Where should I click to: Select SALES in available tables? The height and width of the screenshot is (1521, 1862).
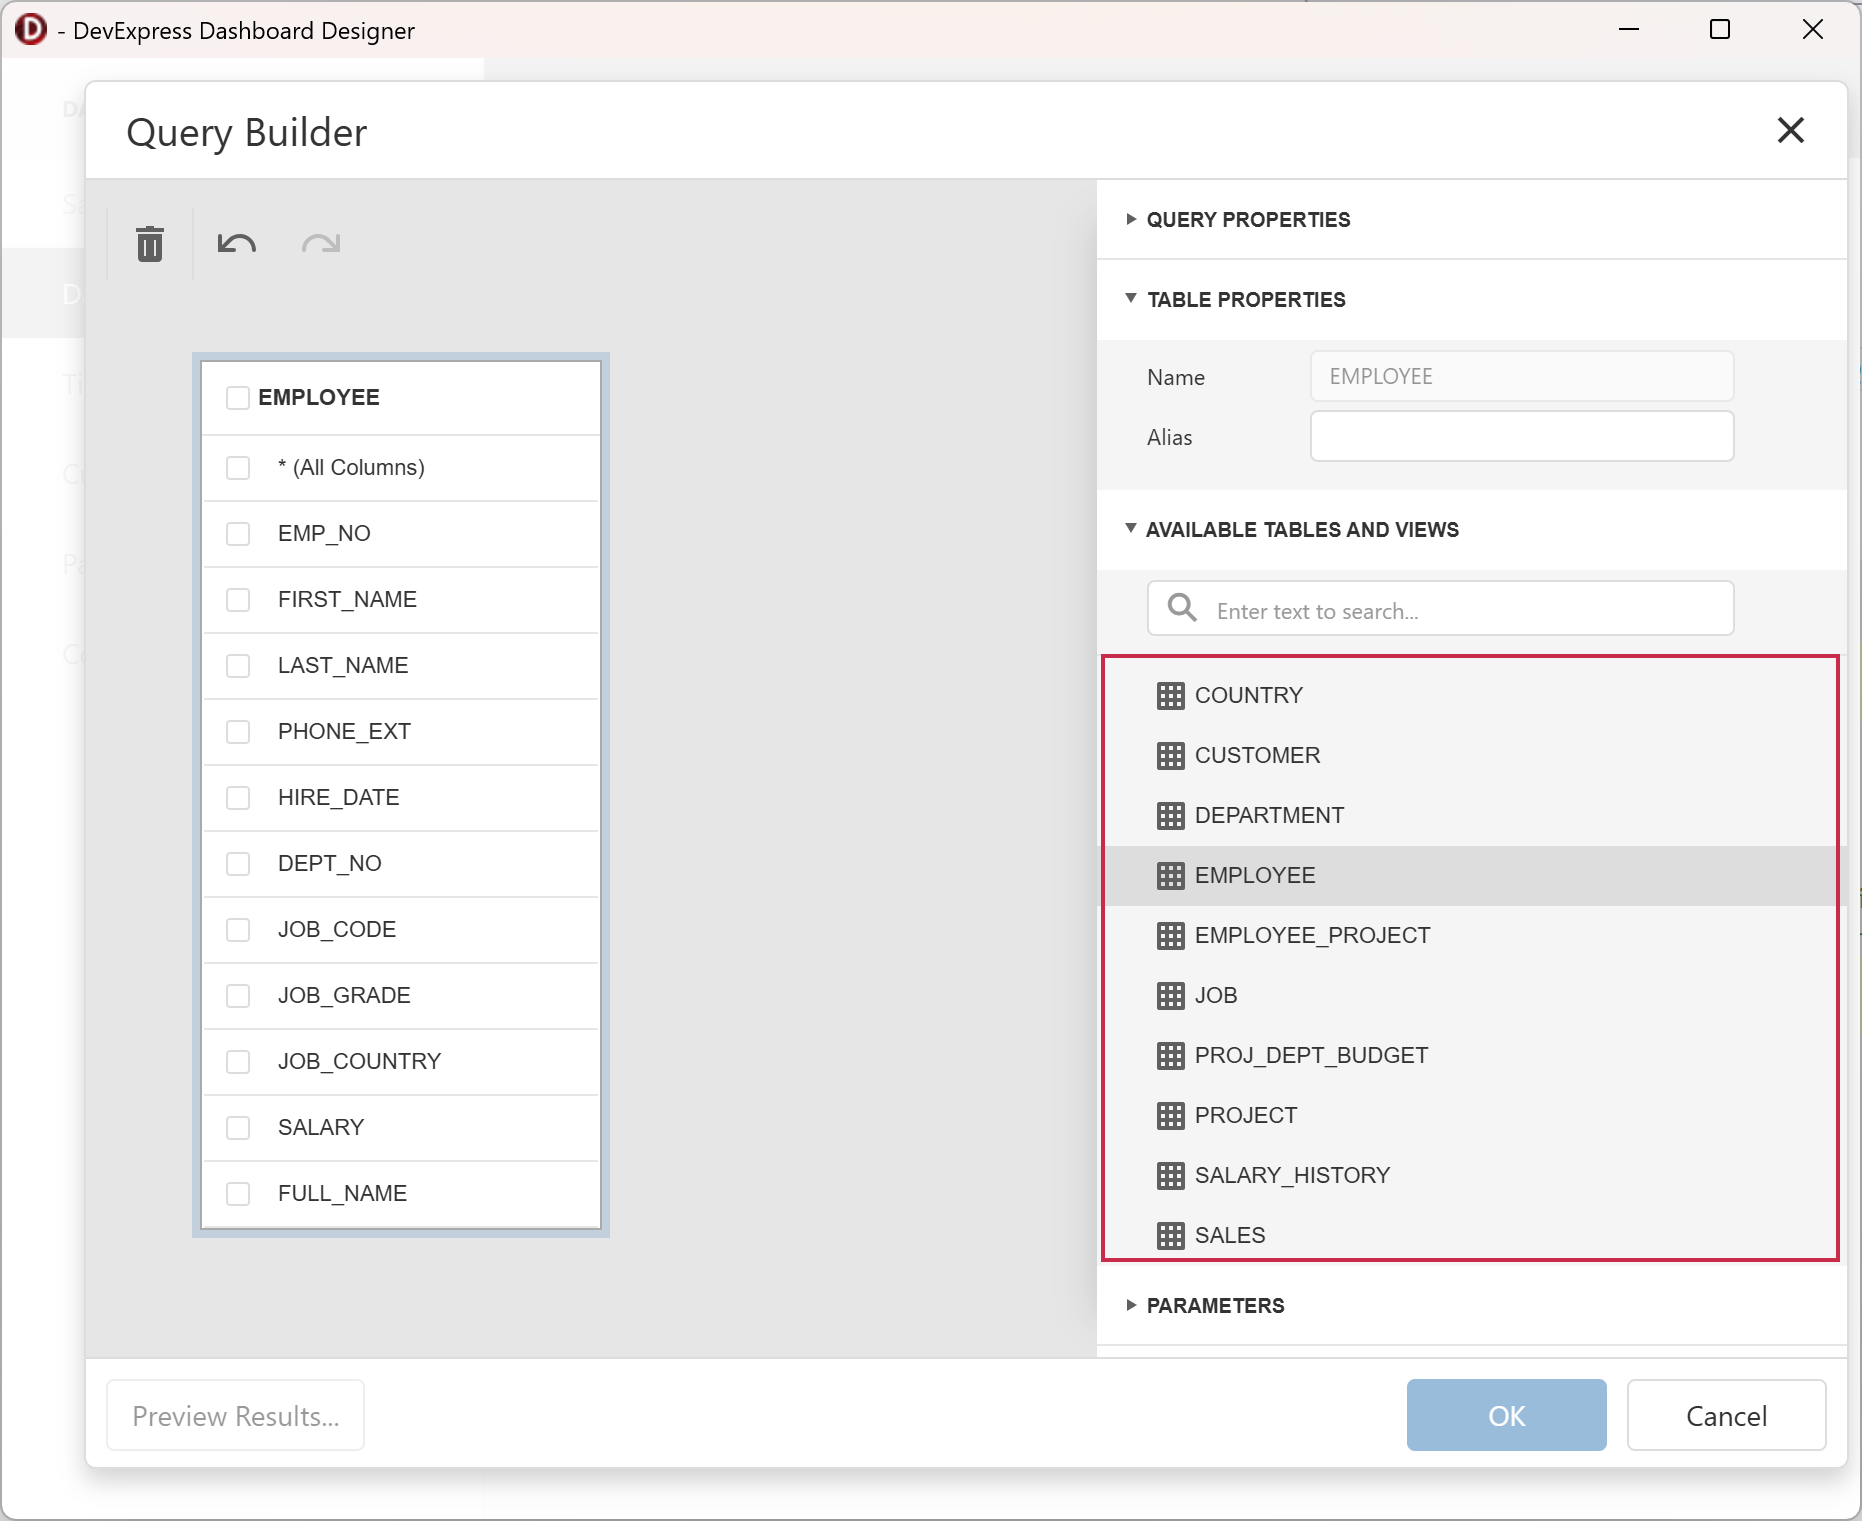point(1470,1236)
